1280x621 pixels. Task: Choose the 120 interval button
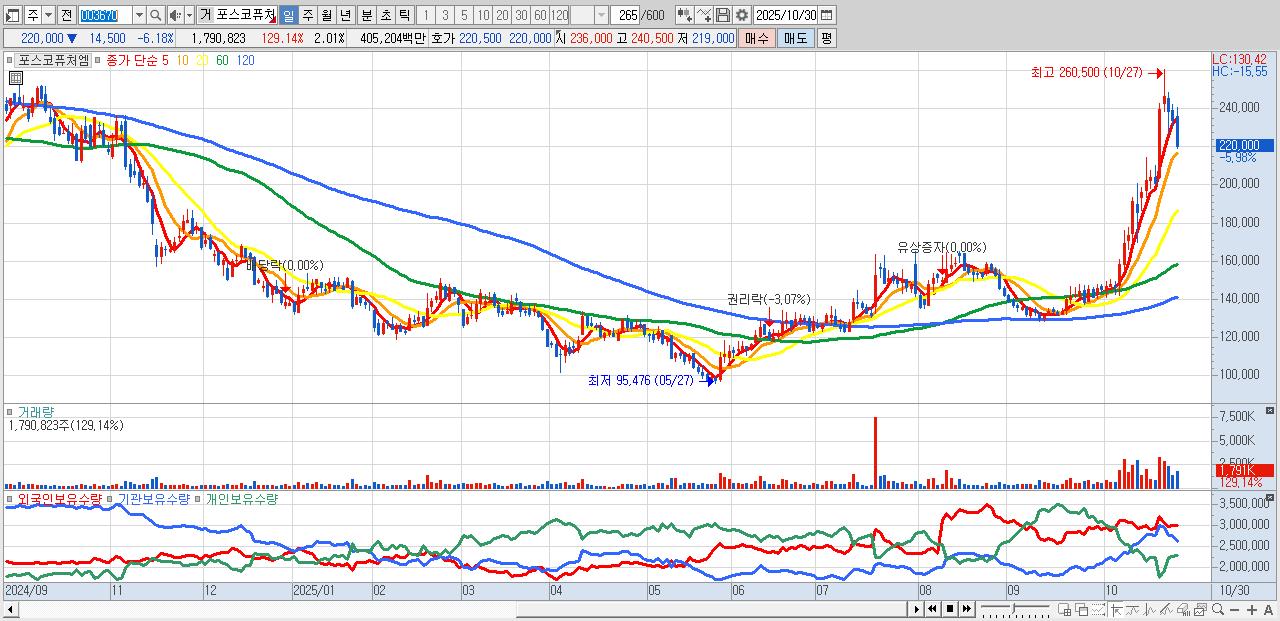point(559,15)
